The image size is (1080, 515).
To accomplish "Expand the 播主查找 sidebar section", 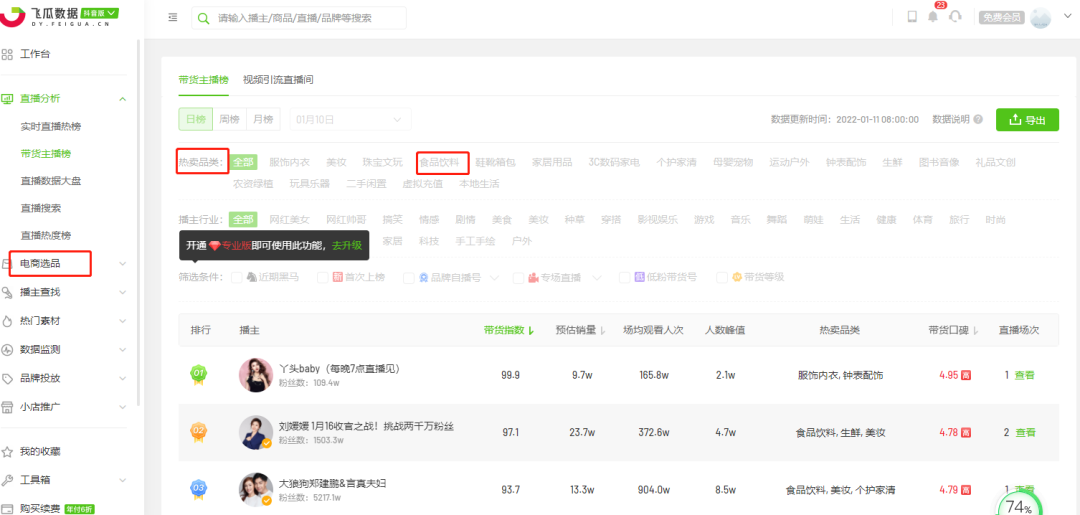I will (123, 293).
